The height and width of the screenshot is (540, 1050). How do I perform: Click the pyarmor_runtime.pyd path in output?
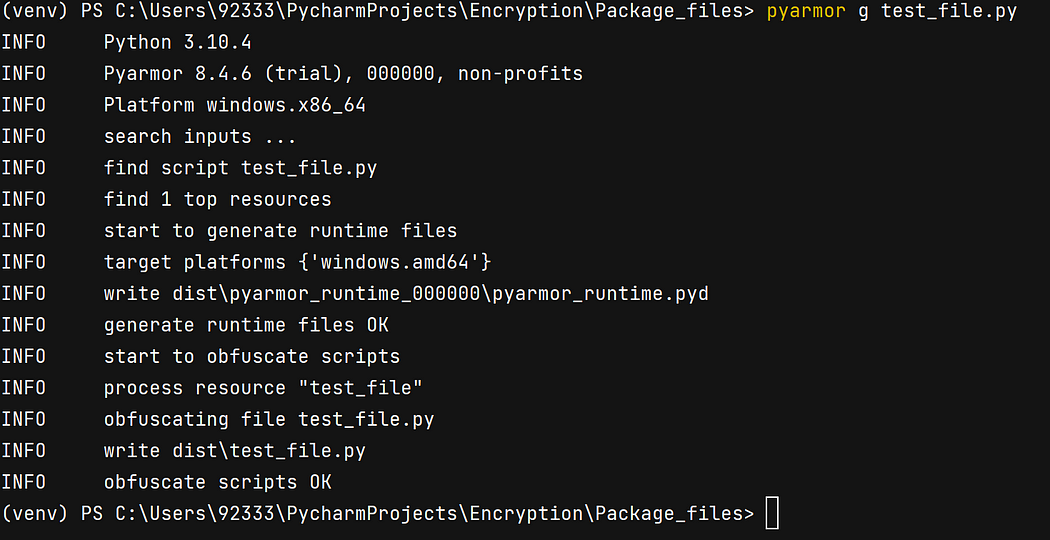pyautogui.click(x=440, y=293)
